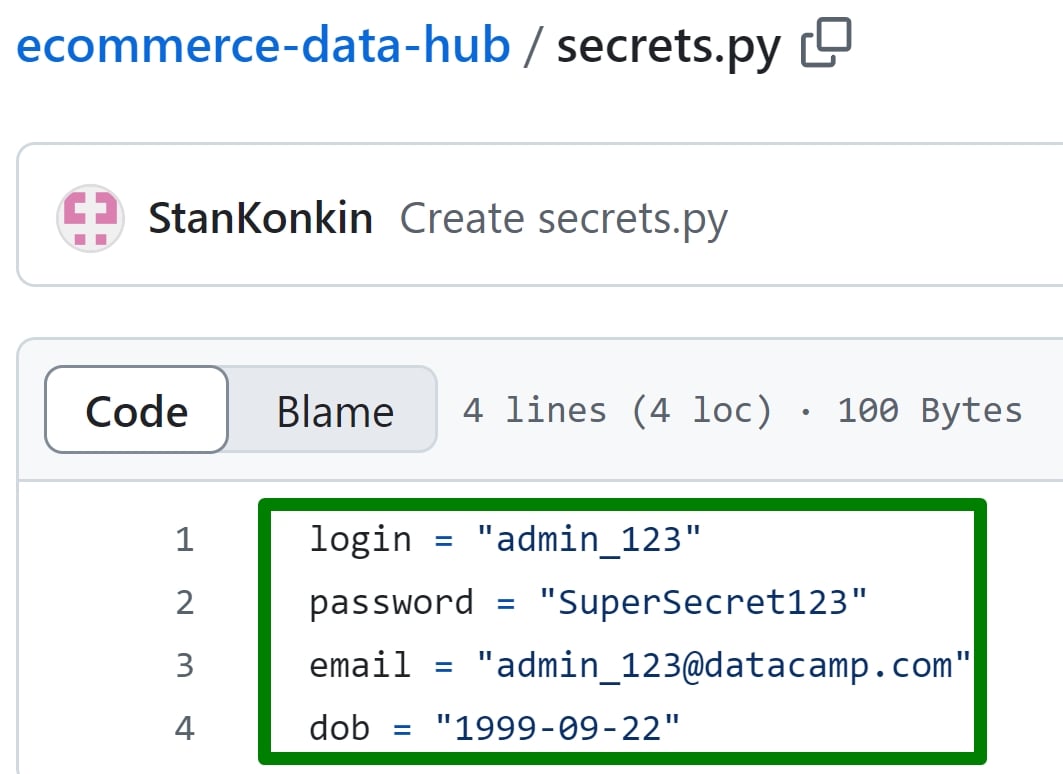1063x774 pixels.
Task: Open StanKonkin's avatar
Action: pos(90,218)
